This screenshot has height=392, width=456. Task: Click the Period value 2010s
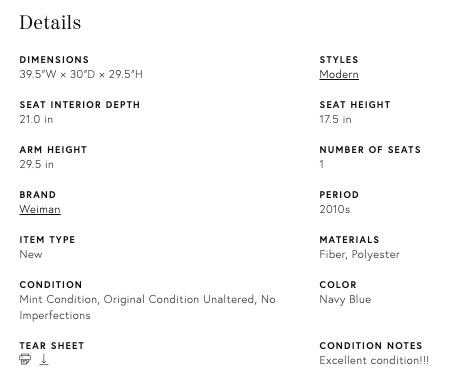(x=335, y=209)
